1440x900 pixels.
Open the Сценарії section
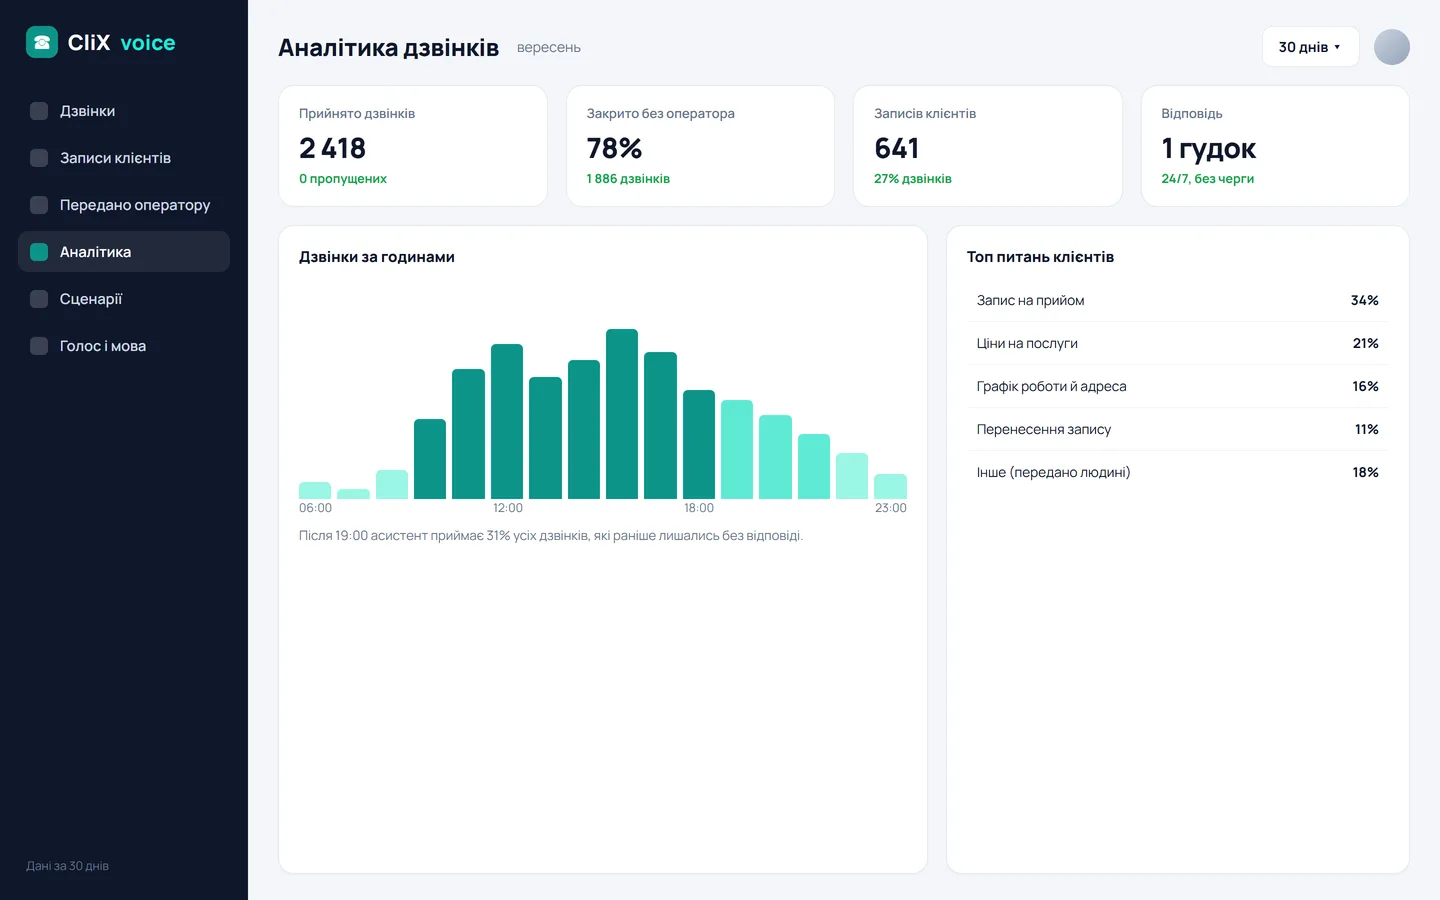pyautogui.click(x=124, y=299)
